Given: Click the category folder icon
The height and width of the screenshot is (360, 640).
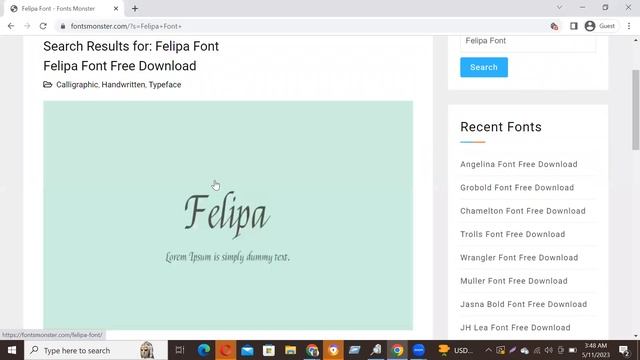Looking at the screenshot, I should (48, 84).
